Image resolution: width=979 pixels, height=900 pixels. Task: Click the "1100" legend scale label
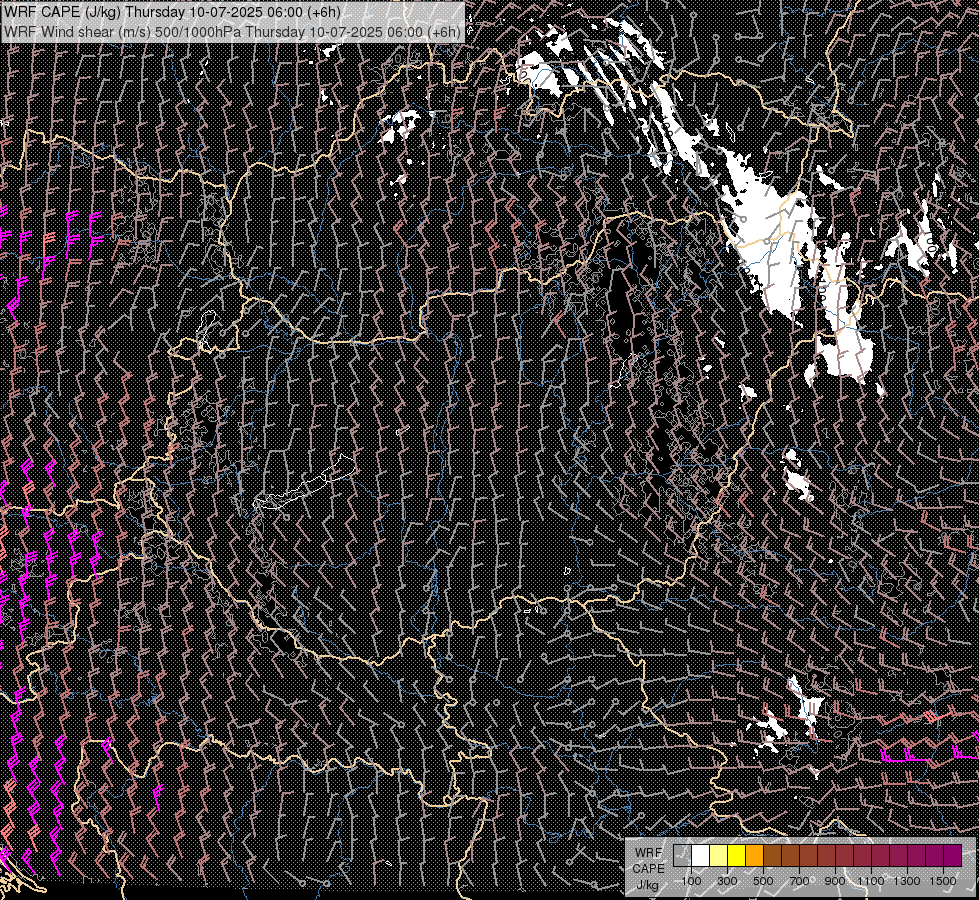pos(870,881)
